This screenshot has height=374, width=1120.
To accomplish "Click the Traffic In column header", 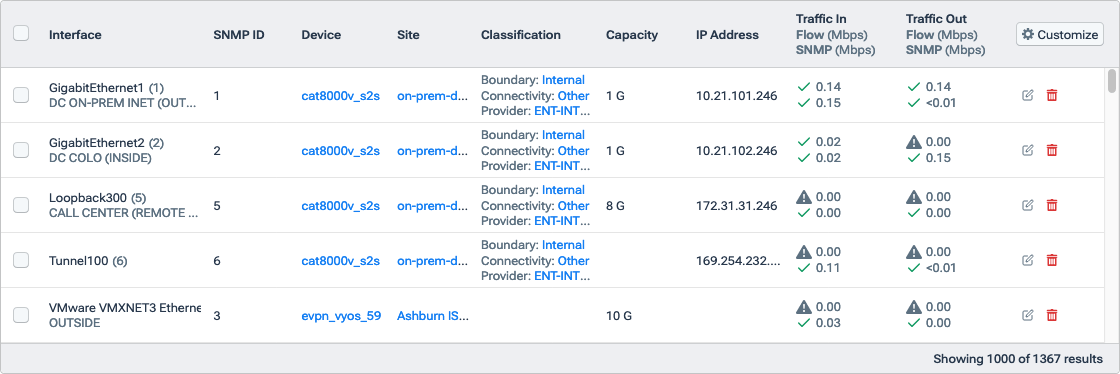I will [821, 19].
